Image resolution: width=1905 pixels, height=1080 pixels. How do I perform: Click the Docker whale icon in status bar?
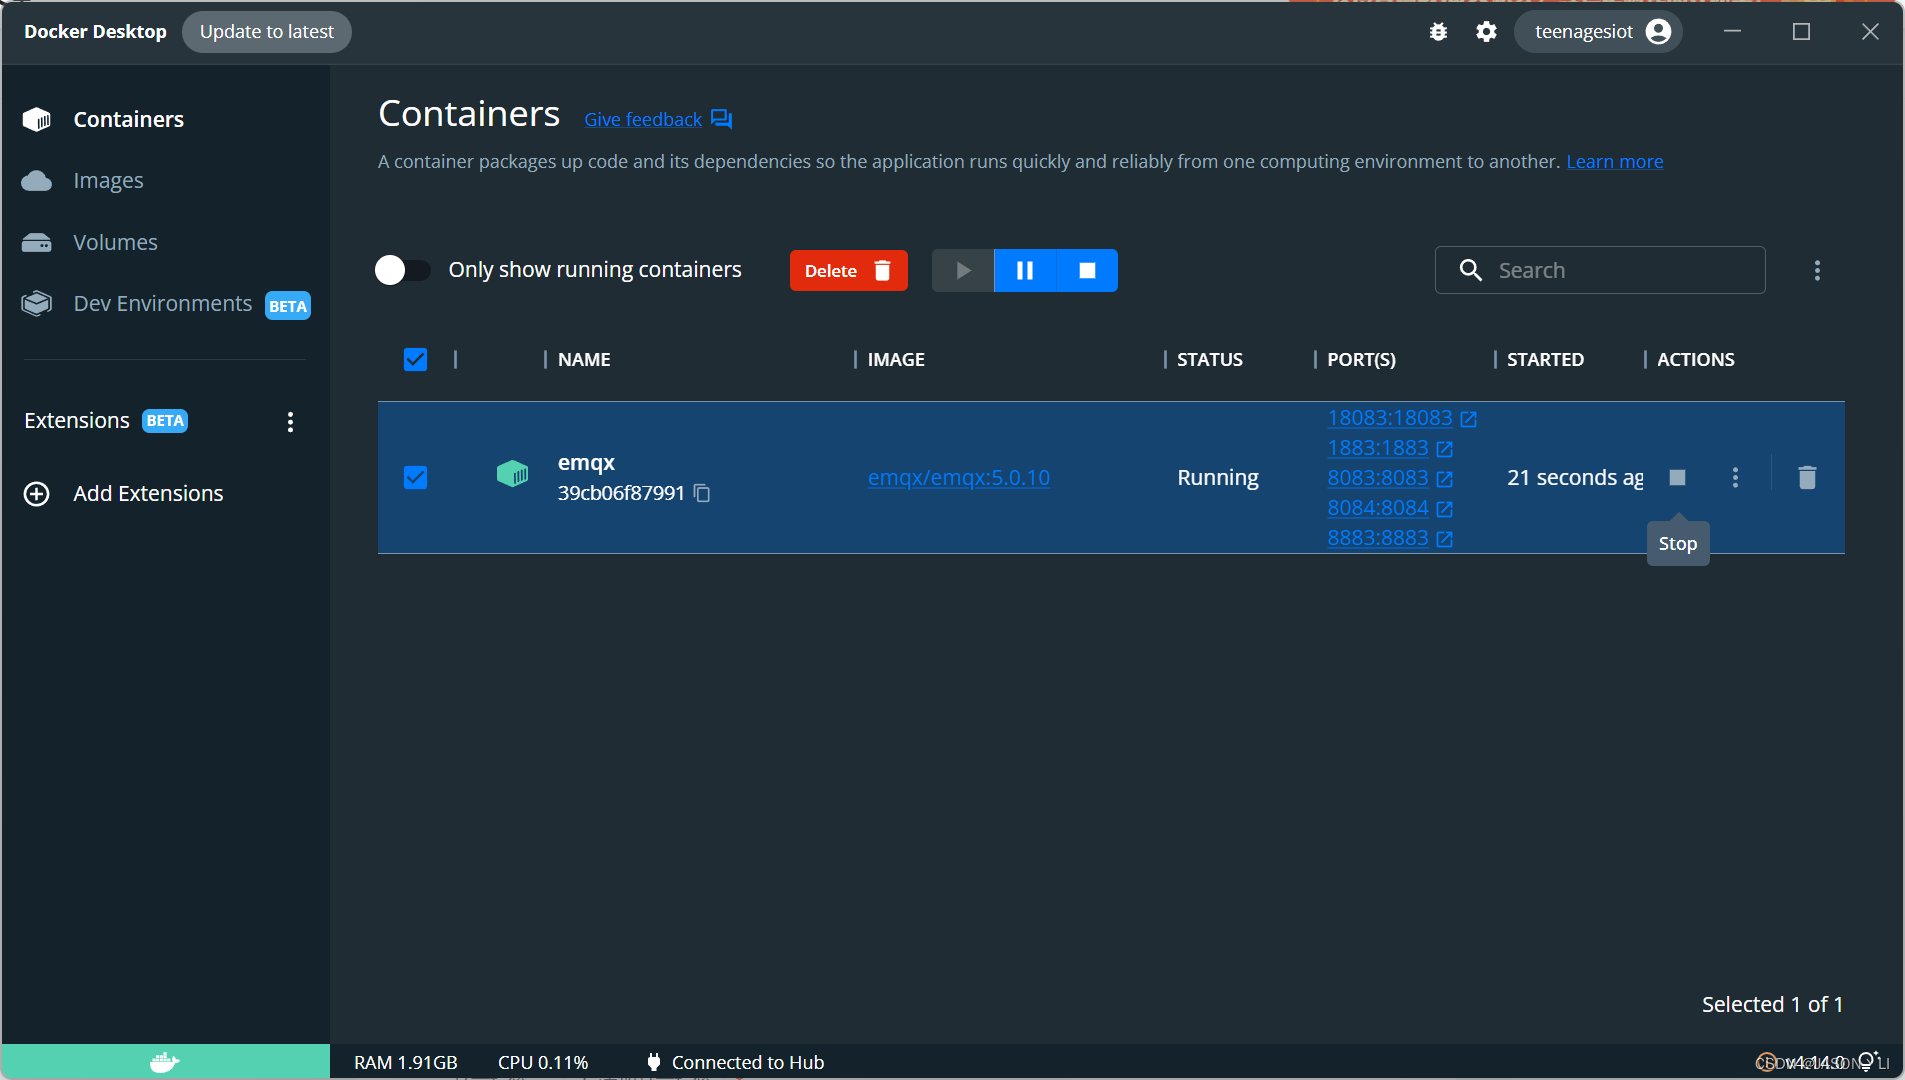pos(164,1061)
